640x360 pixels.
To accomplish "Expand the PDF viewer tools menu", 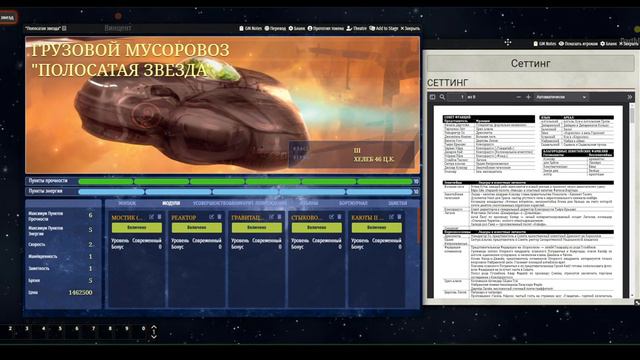I will [x=630, y=97].
